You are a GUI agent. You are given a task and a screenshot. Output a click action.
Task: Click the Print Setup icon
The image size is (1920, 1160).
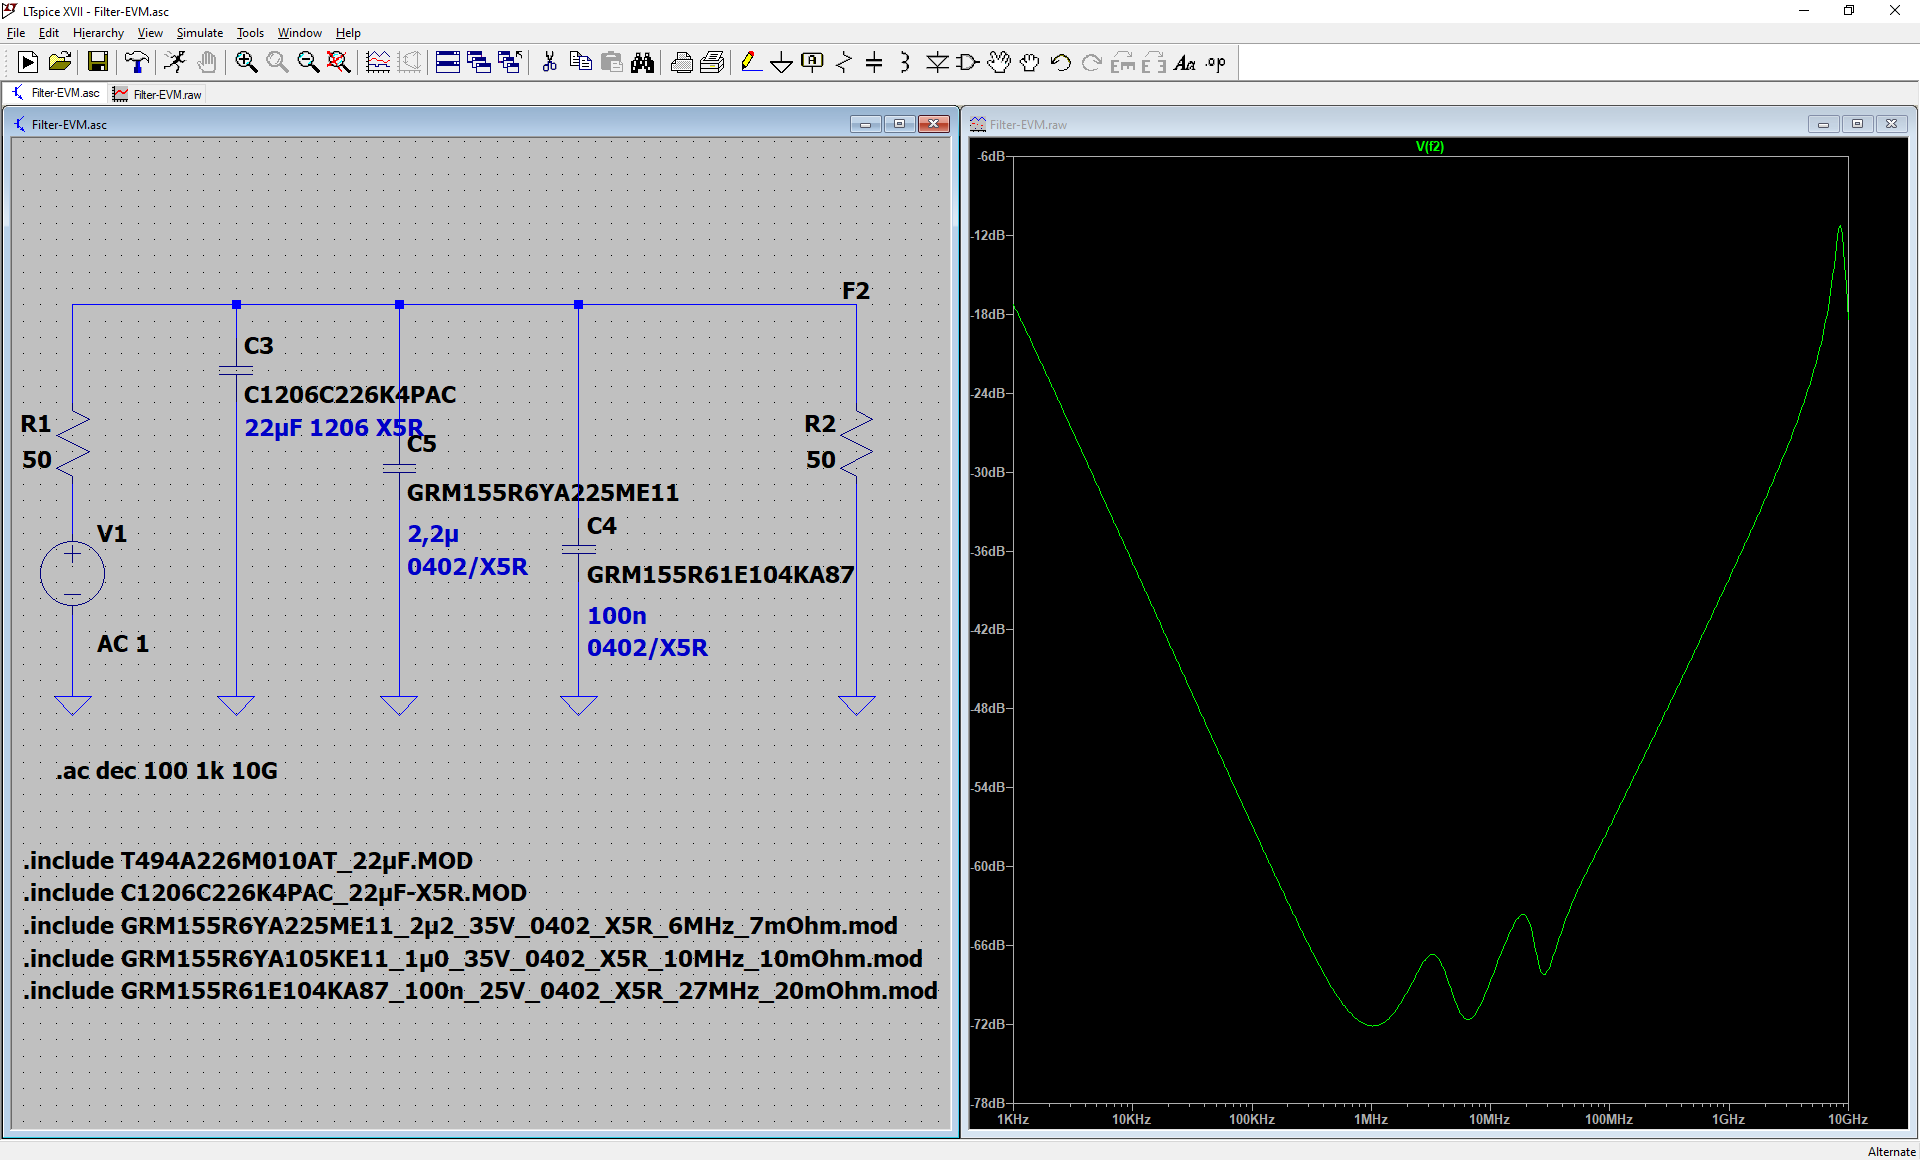pyautogui.click(x=712, y=63)
